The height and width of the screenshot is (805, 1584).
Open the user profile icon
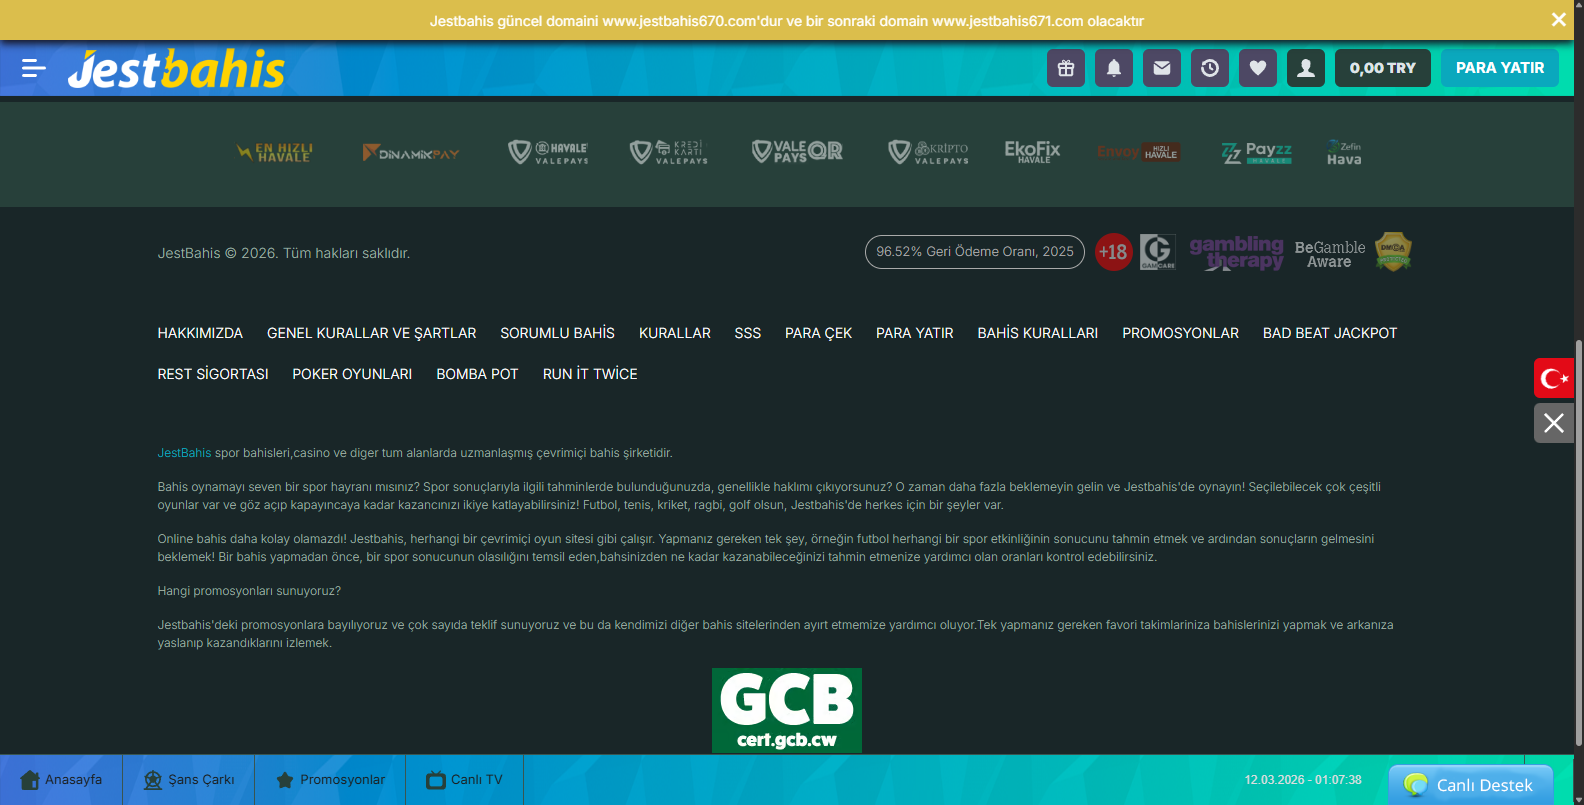pos(1306,68)
